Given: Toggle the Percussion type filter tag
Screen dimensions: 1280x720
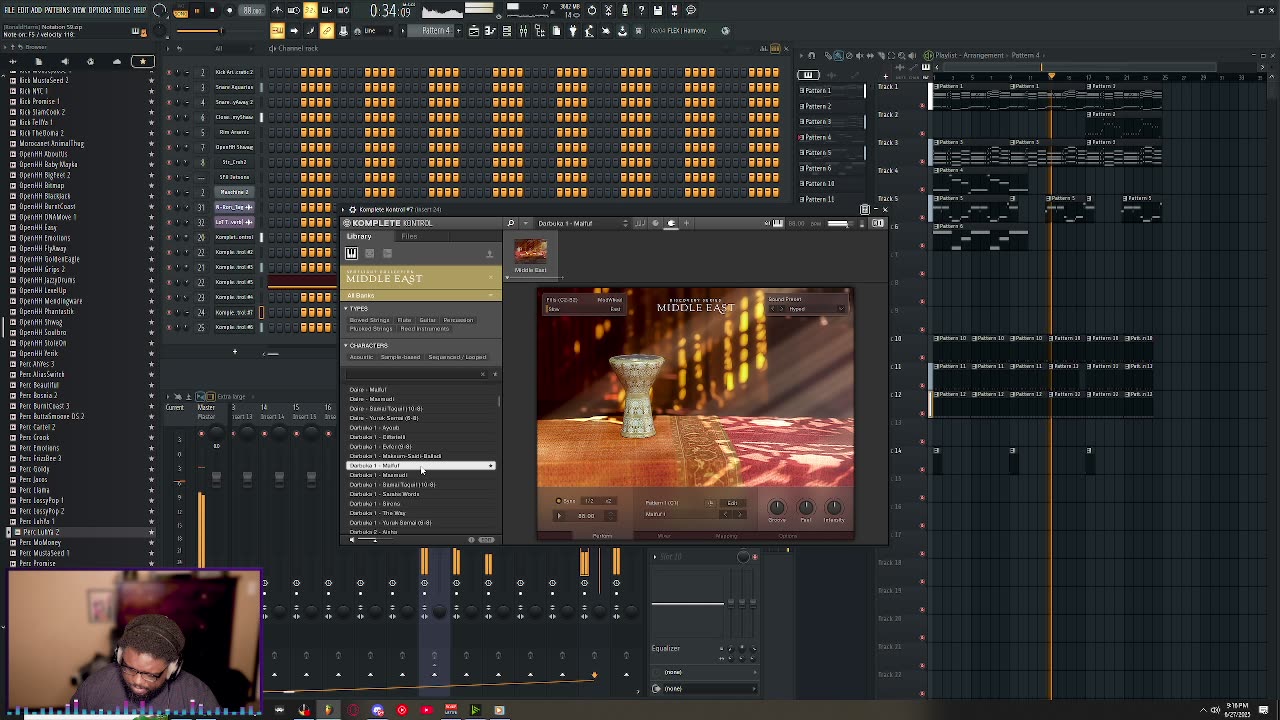Looking at the screenshot, I should pyautogui.click(x=458, y=320).
